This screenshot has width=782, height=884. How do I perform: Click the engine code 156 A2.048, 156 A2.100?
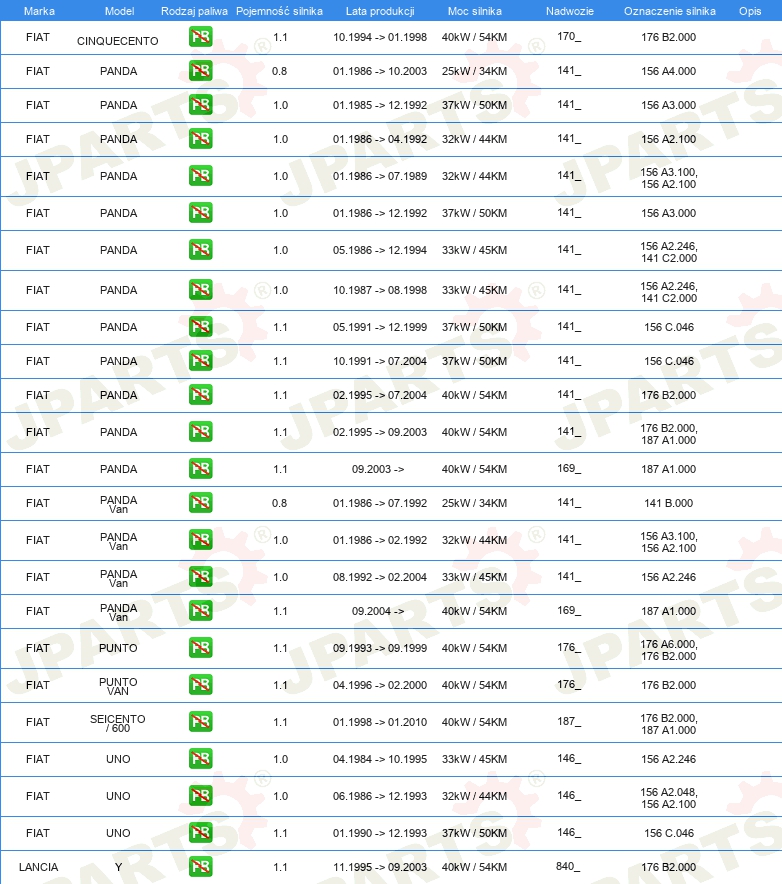[669, 798]
